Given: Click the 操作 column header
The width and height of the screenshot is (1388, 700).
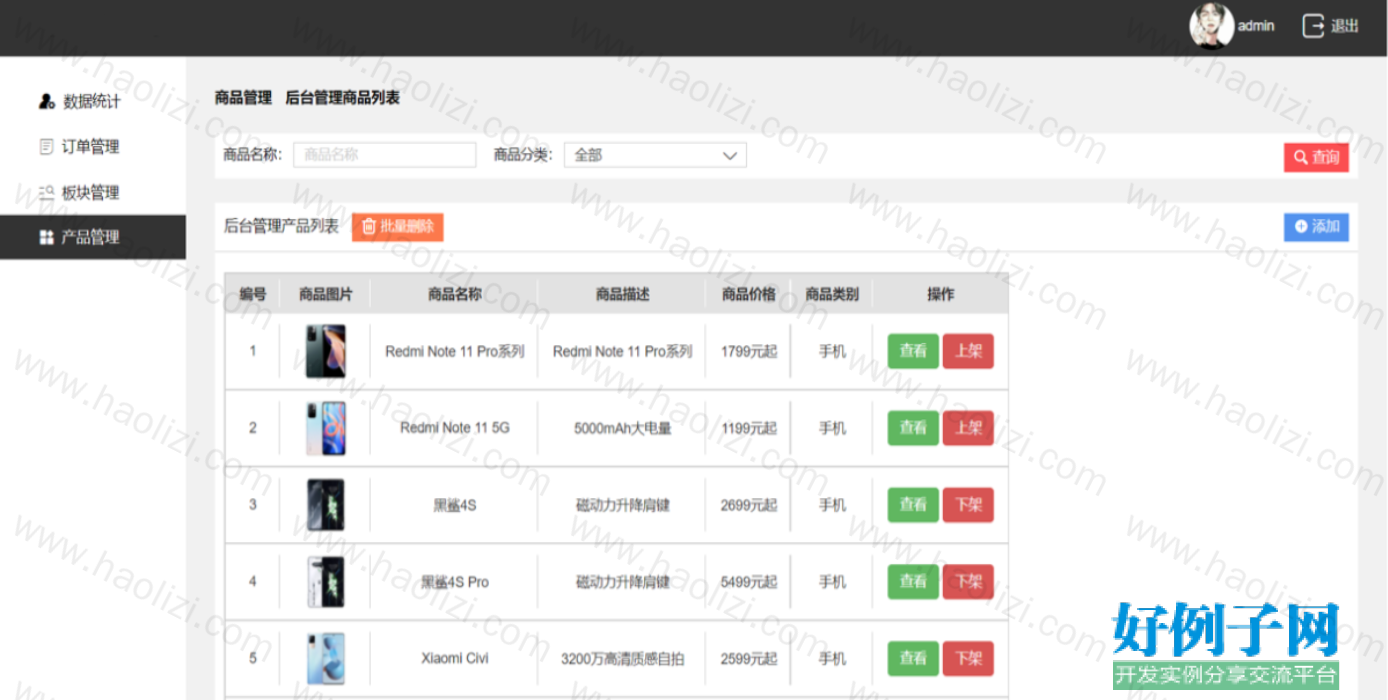Looking at the screenshot, I should pyautogui.click(x=941, y=294).
